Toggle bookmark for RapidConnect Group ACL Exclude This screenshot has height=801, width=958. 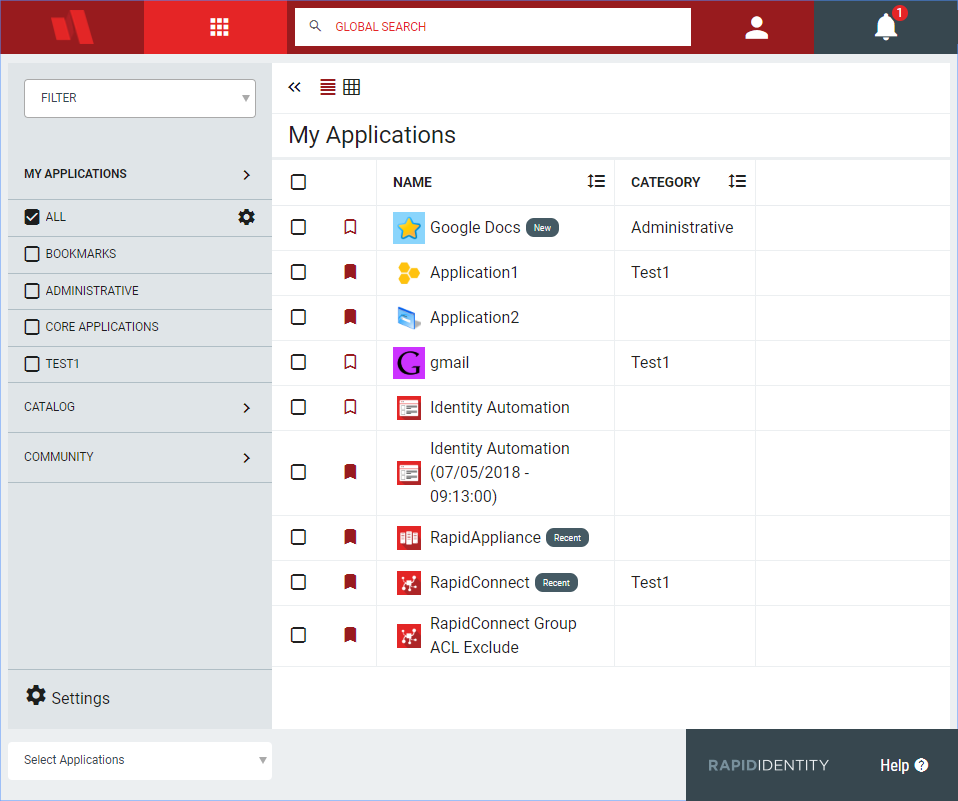pyautogui.click(x=350, y=635)
